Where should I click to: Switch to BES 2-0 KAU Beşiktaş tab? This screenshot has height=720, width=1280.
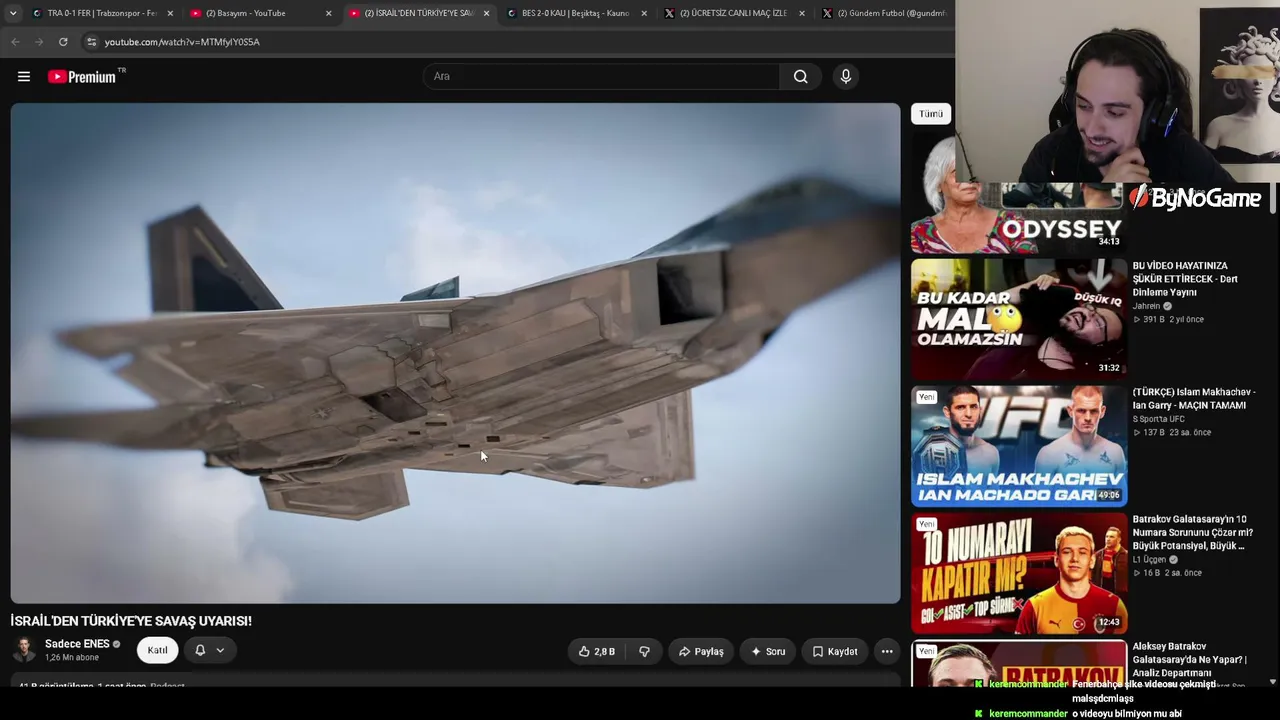575,13
